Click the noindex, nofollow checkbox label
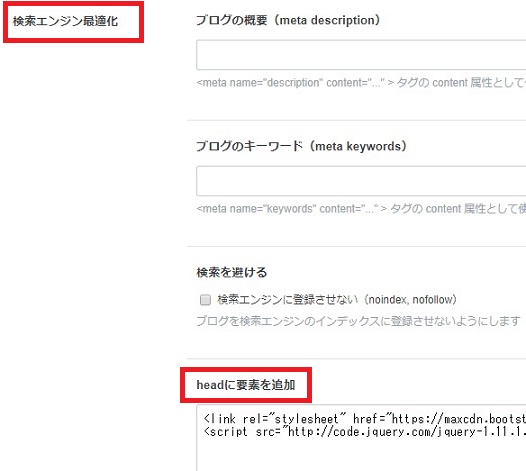 337,300
